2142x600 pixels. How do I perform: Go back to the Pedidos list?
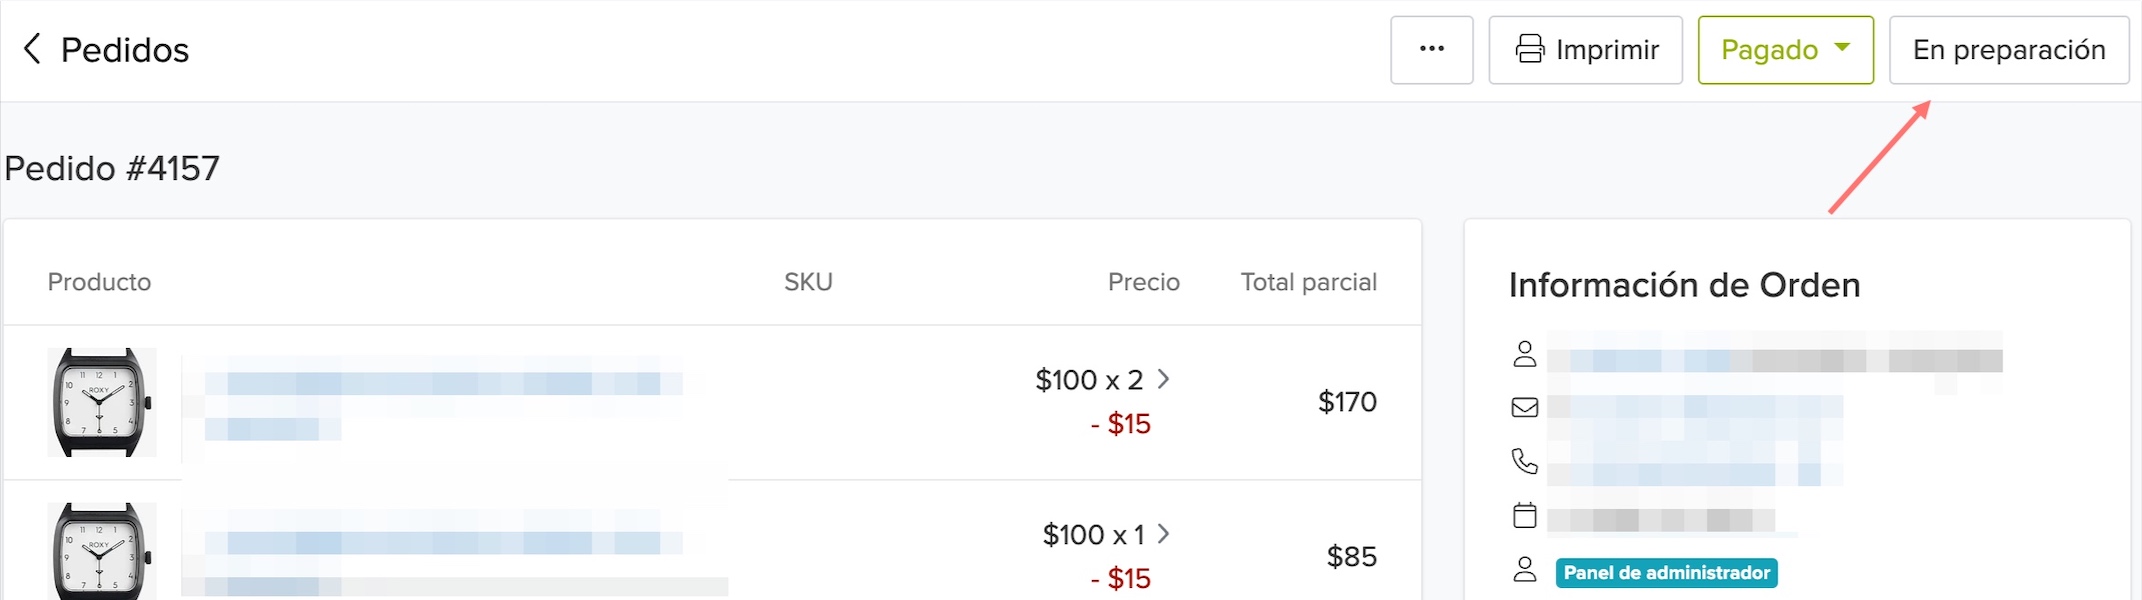coord(124,49)
